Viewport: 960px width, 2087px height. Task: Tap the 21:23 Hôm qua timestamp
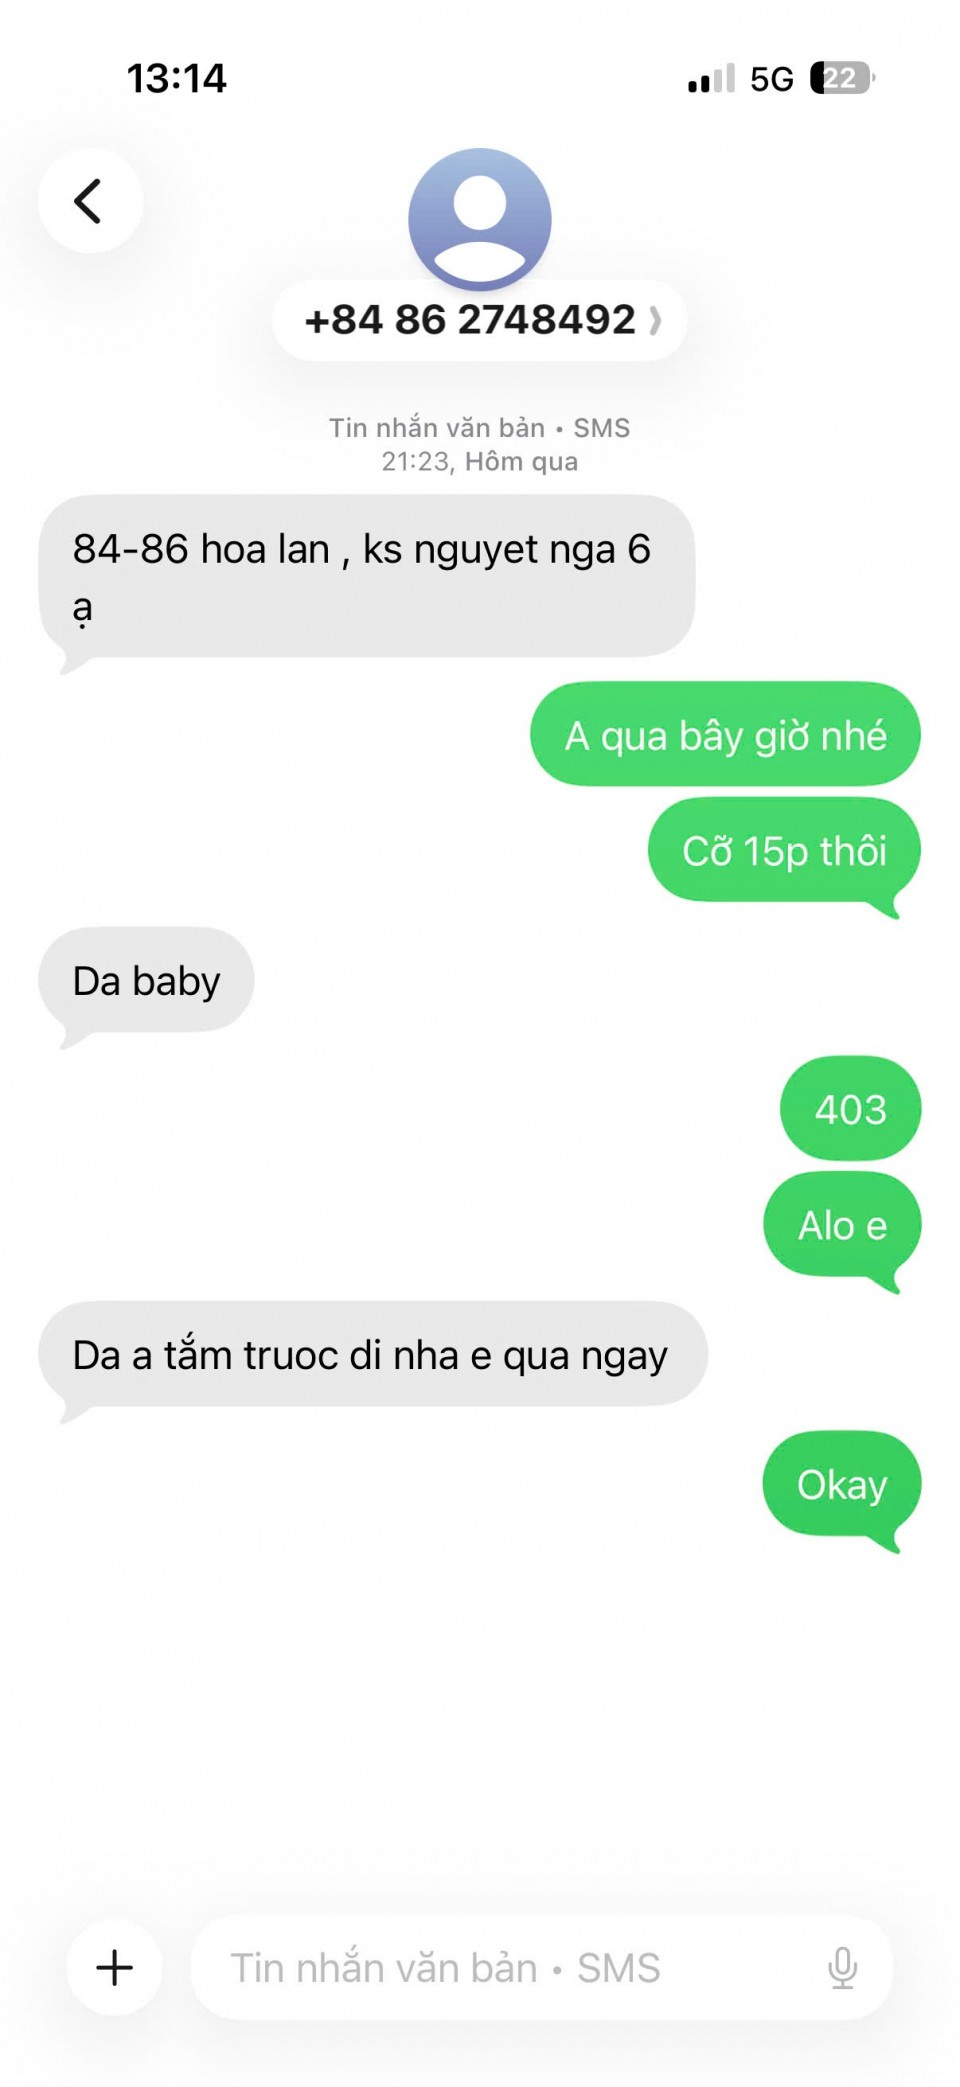(479, 462)
